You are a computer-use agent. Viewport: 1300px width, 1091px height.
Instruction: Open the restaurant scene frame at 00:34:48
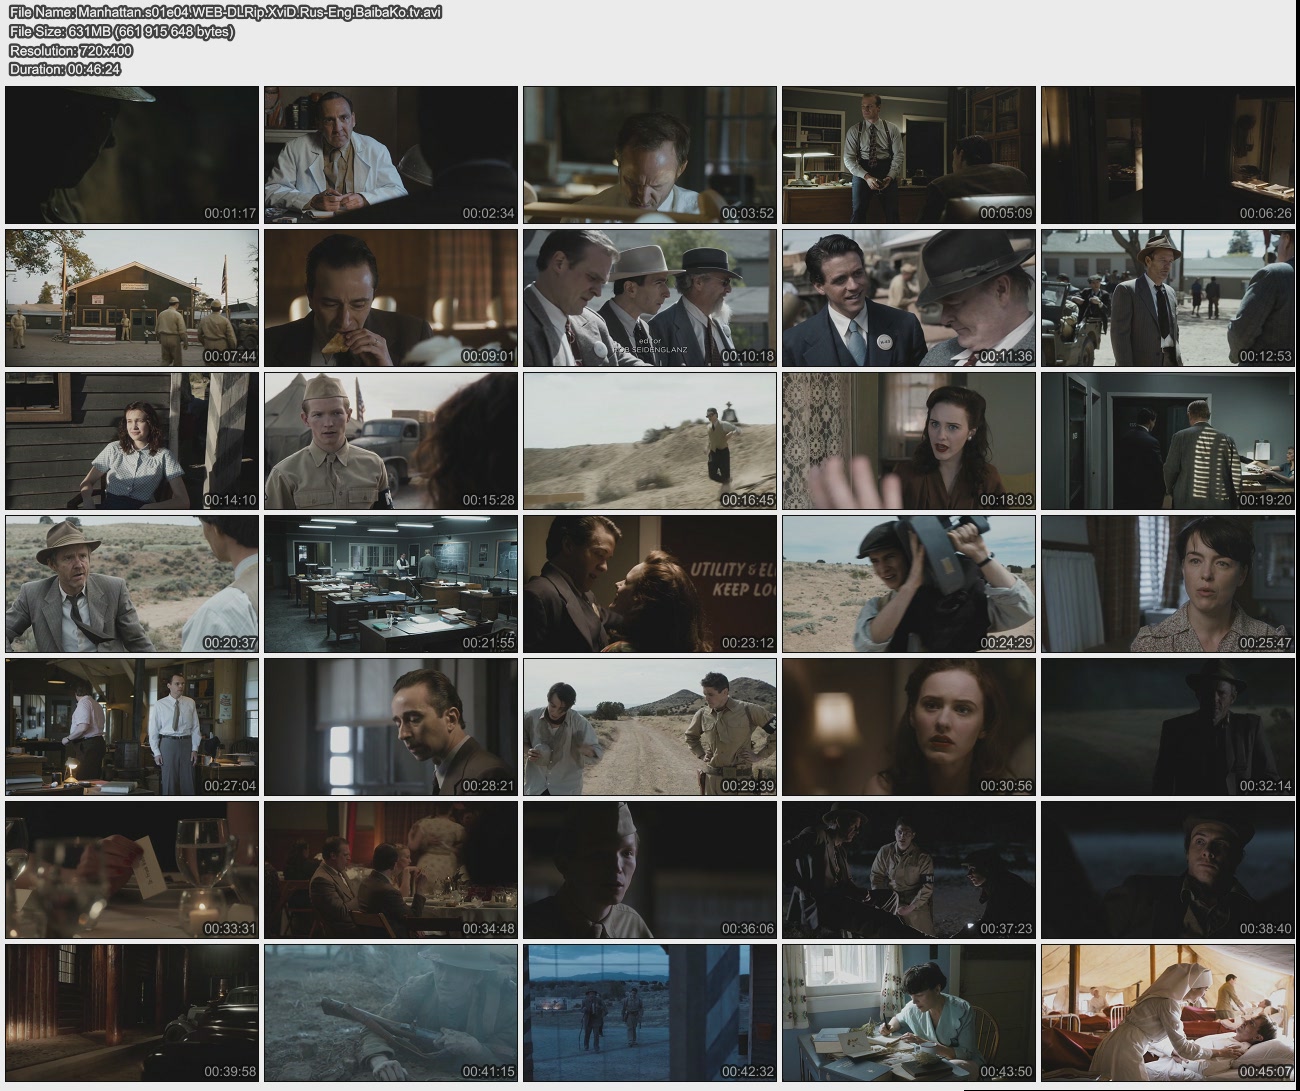click(391, 870)
